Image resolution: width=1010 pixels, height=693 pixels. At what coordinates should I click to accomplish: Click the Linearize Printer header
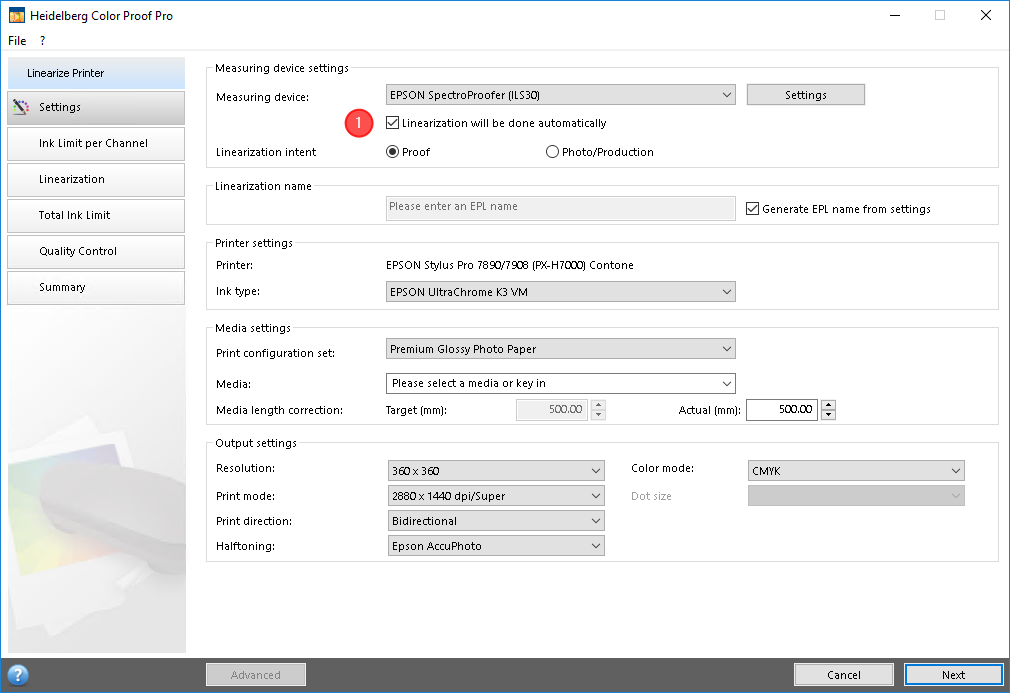pos(96,73)
